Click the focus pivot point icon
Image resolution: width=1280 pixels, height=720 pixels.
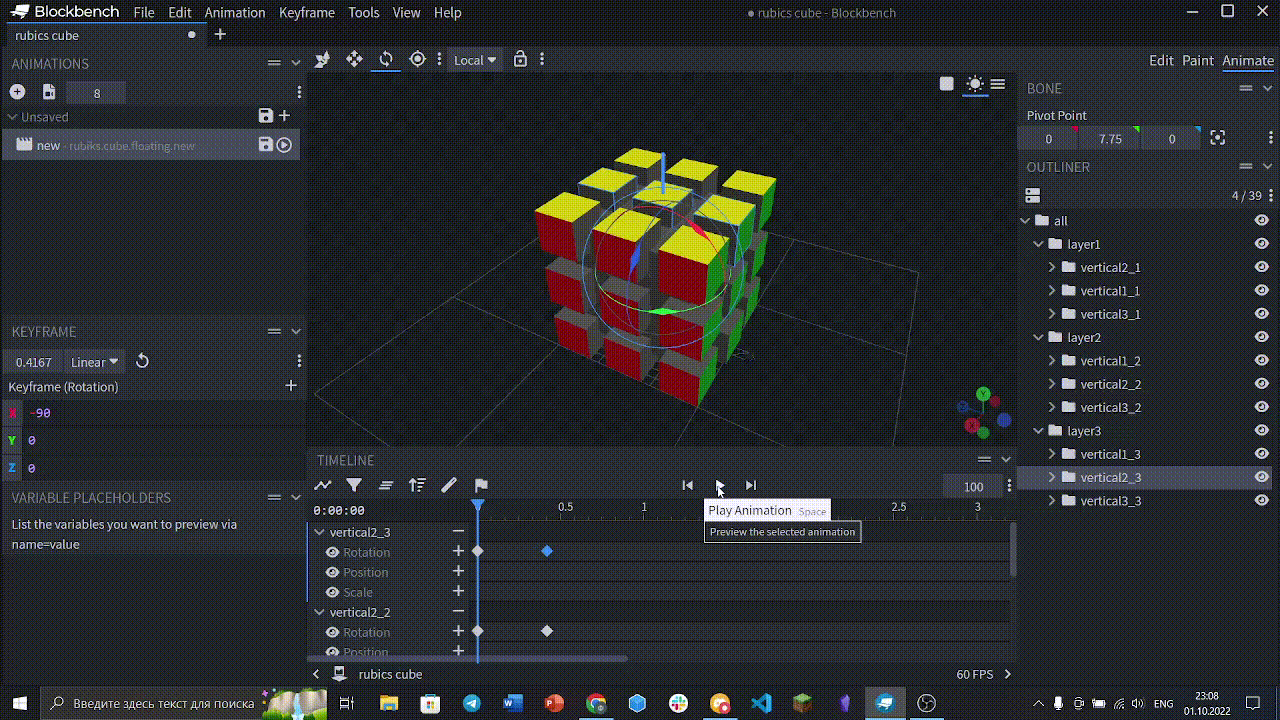pos(1217,138)
